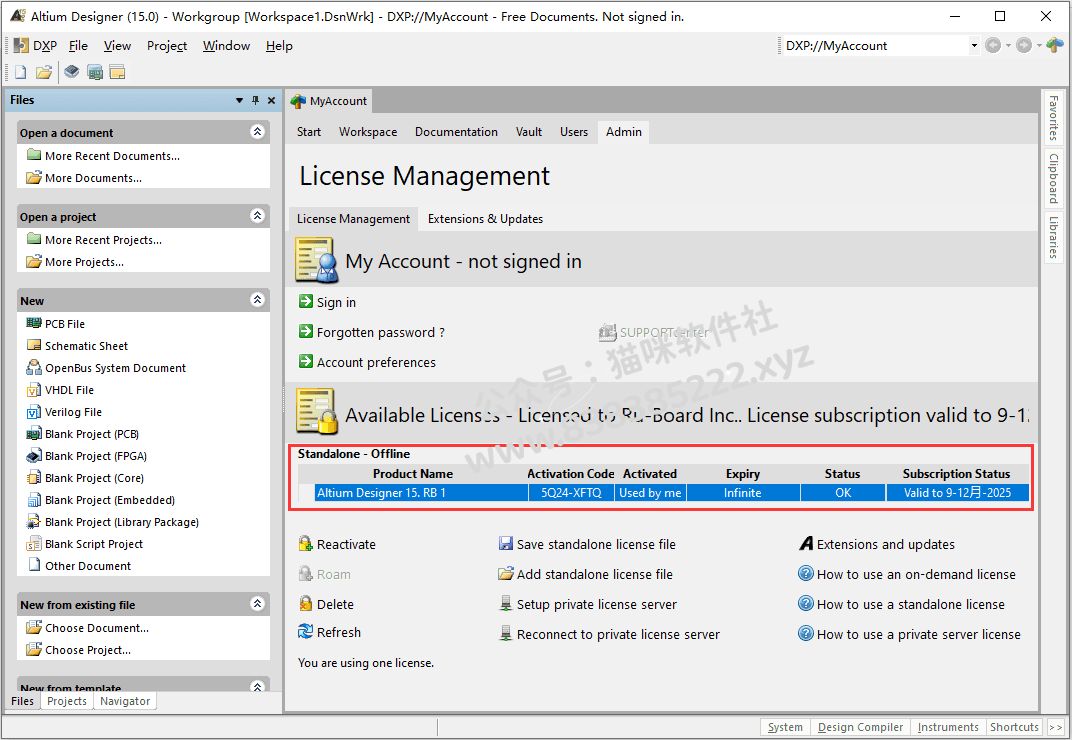This screenshot has width=1072, height=740.
Task: Go to the home page signpost icon
Action: coord(1054,45)
